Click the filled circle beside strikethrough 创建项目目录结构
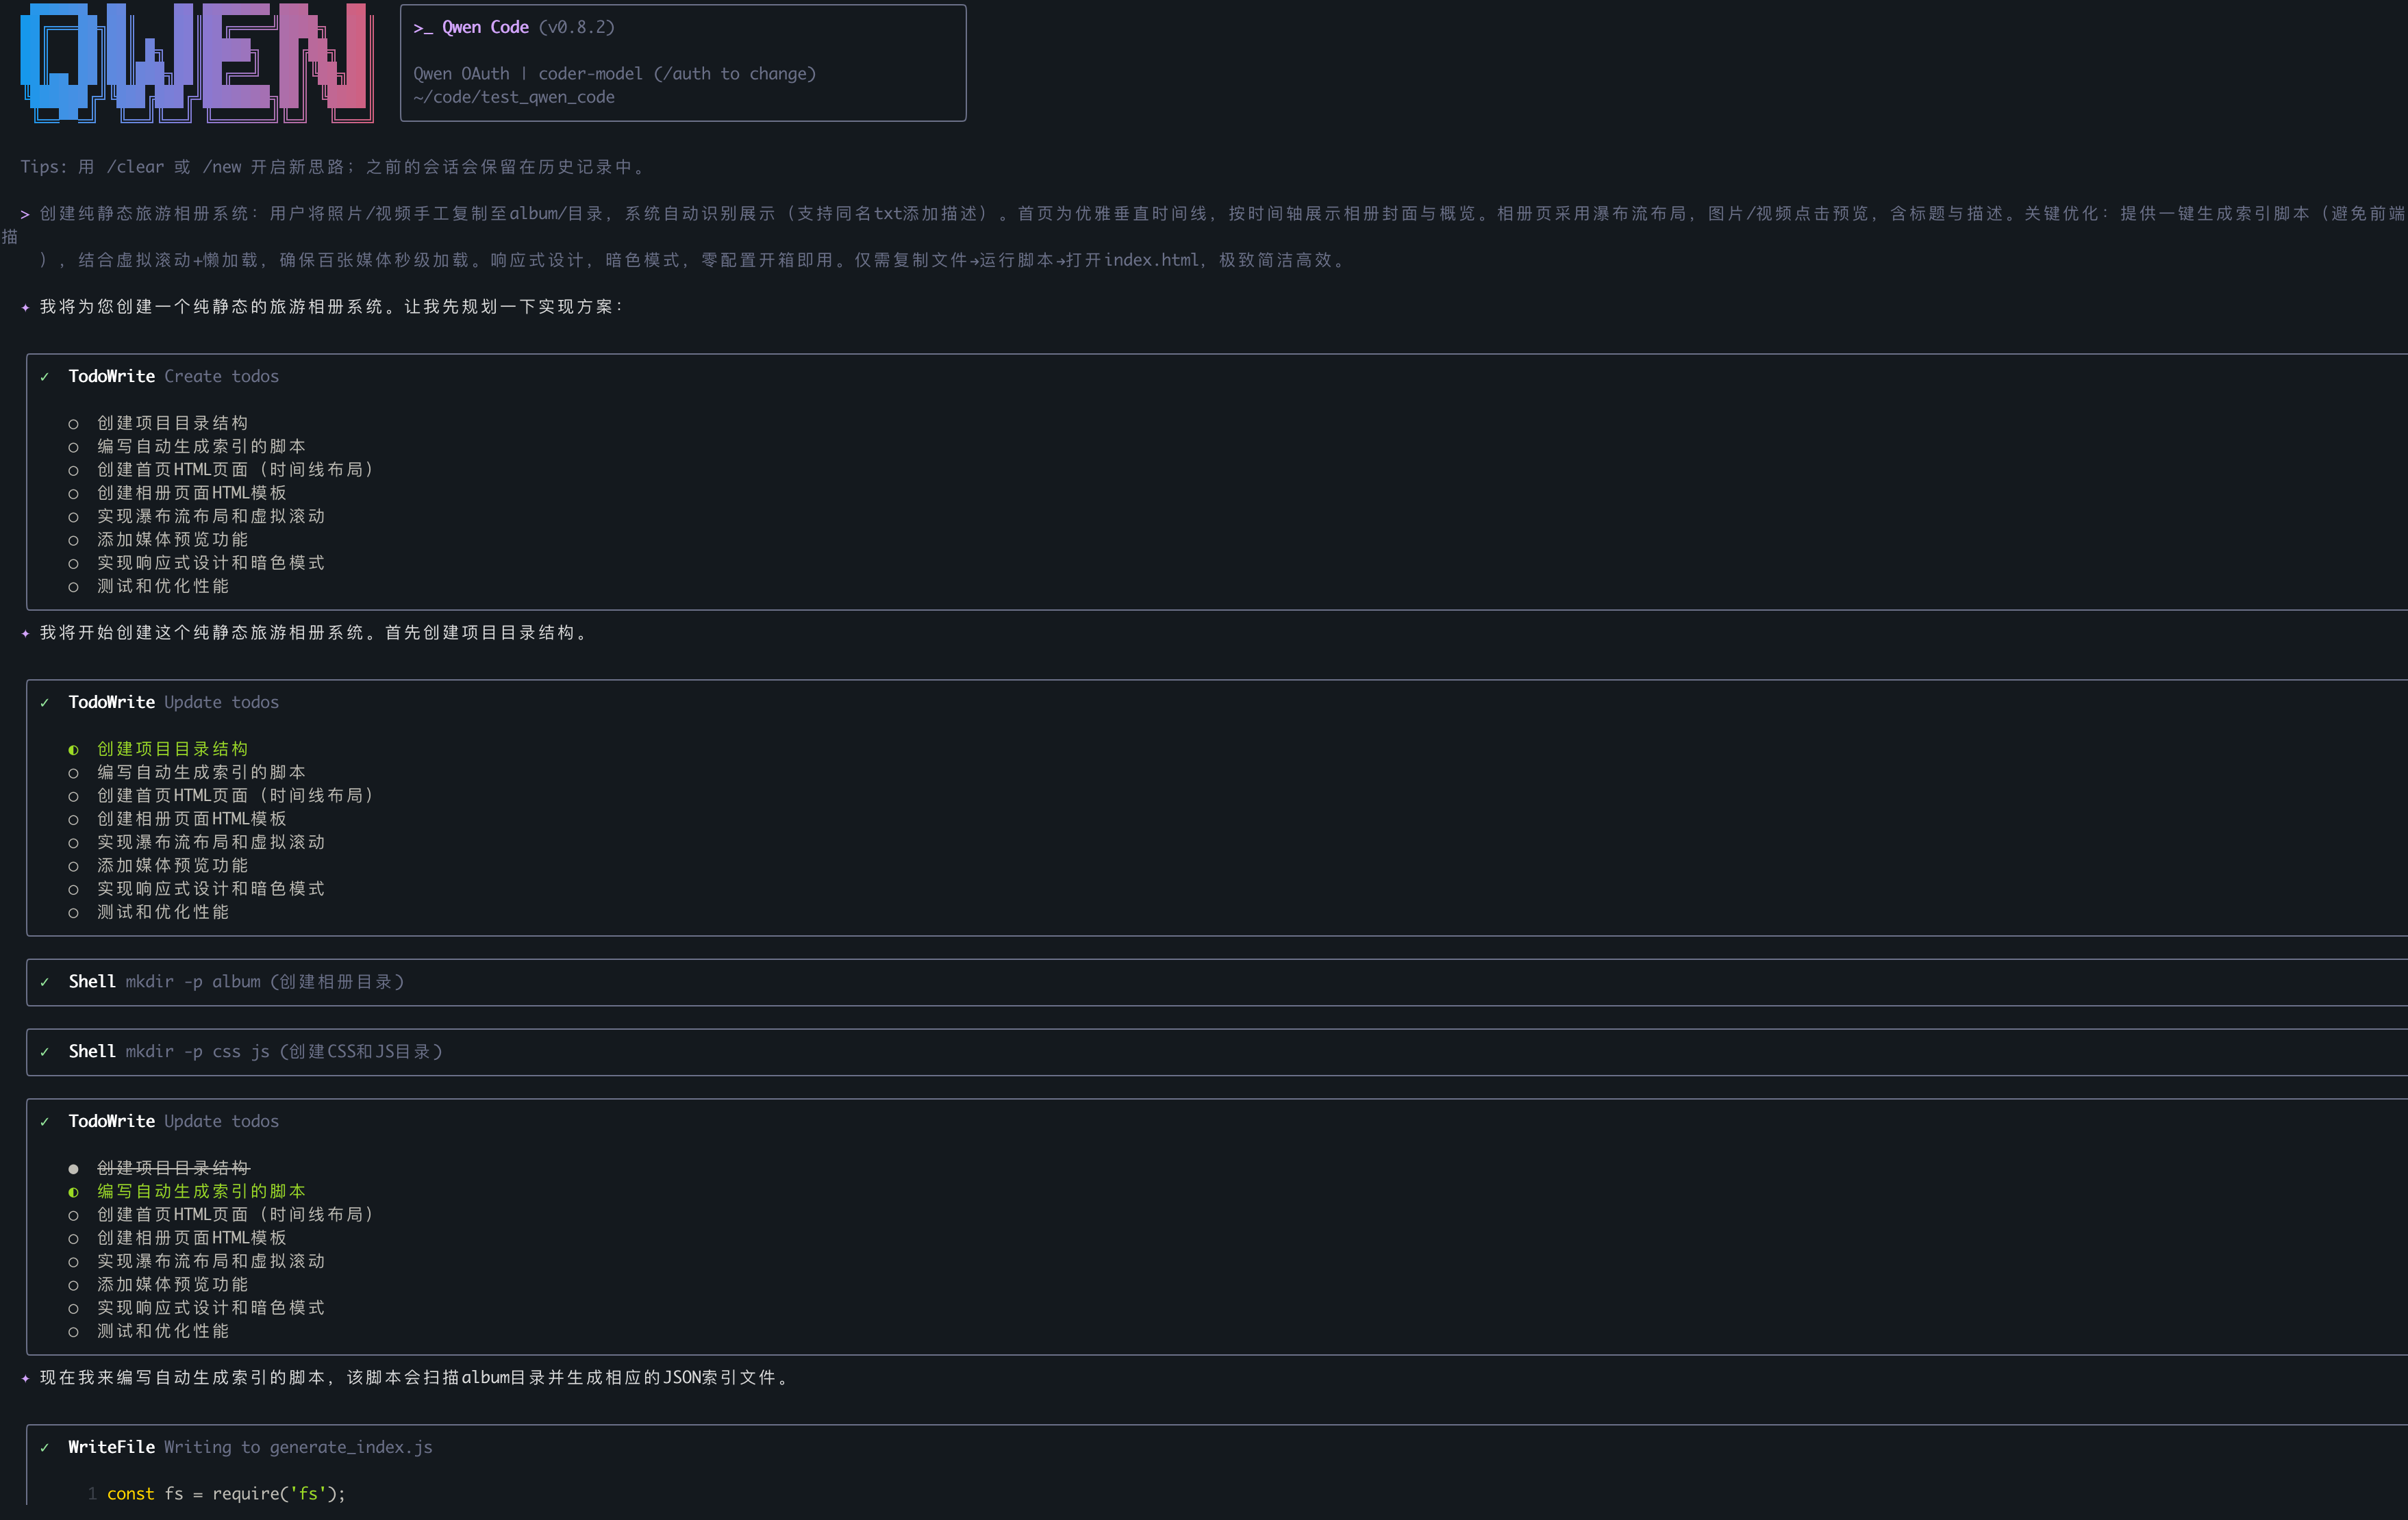 tap(73, 1169)
